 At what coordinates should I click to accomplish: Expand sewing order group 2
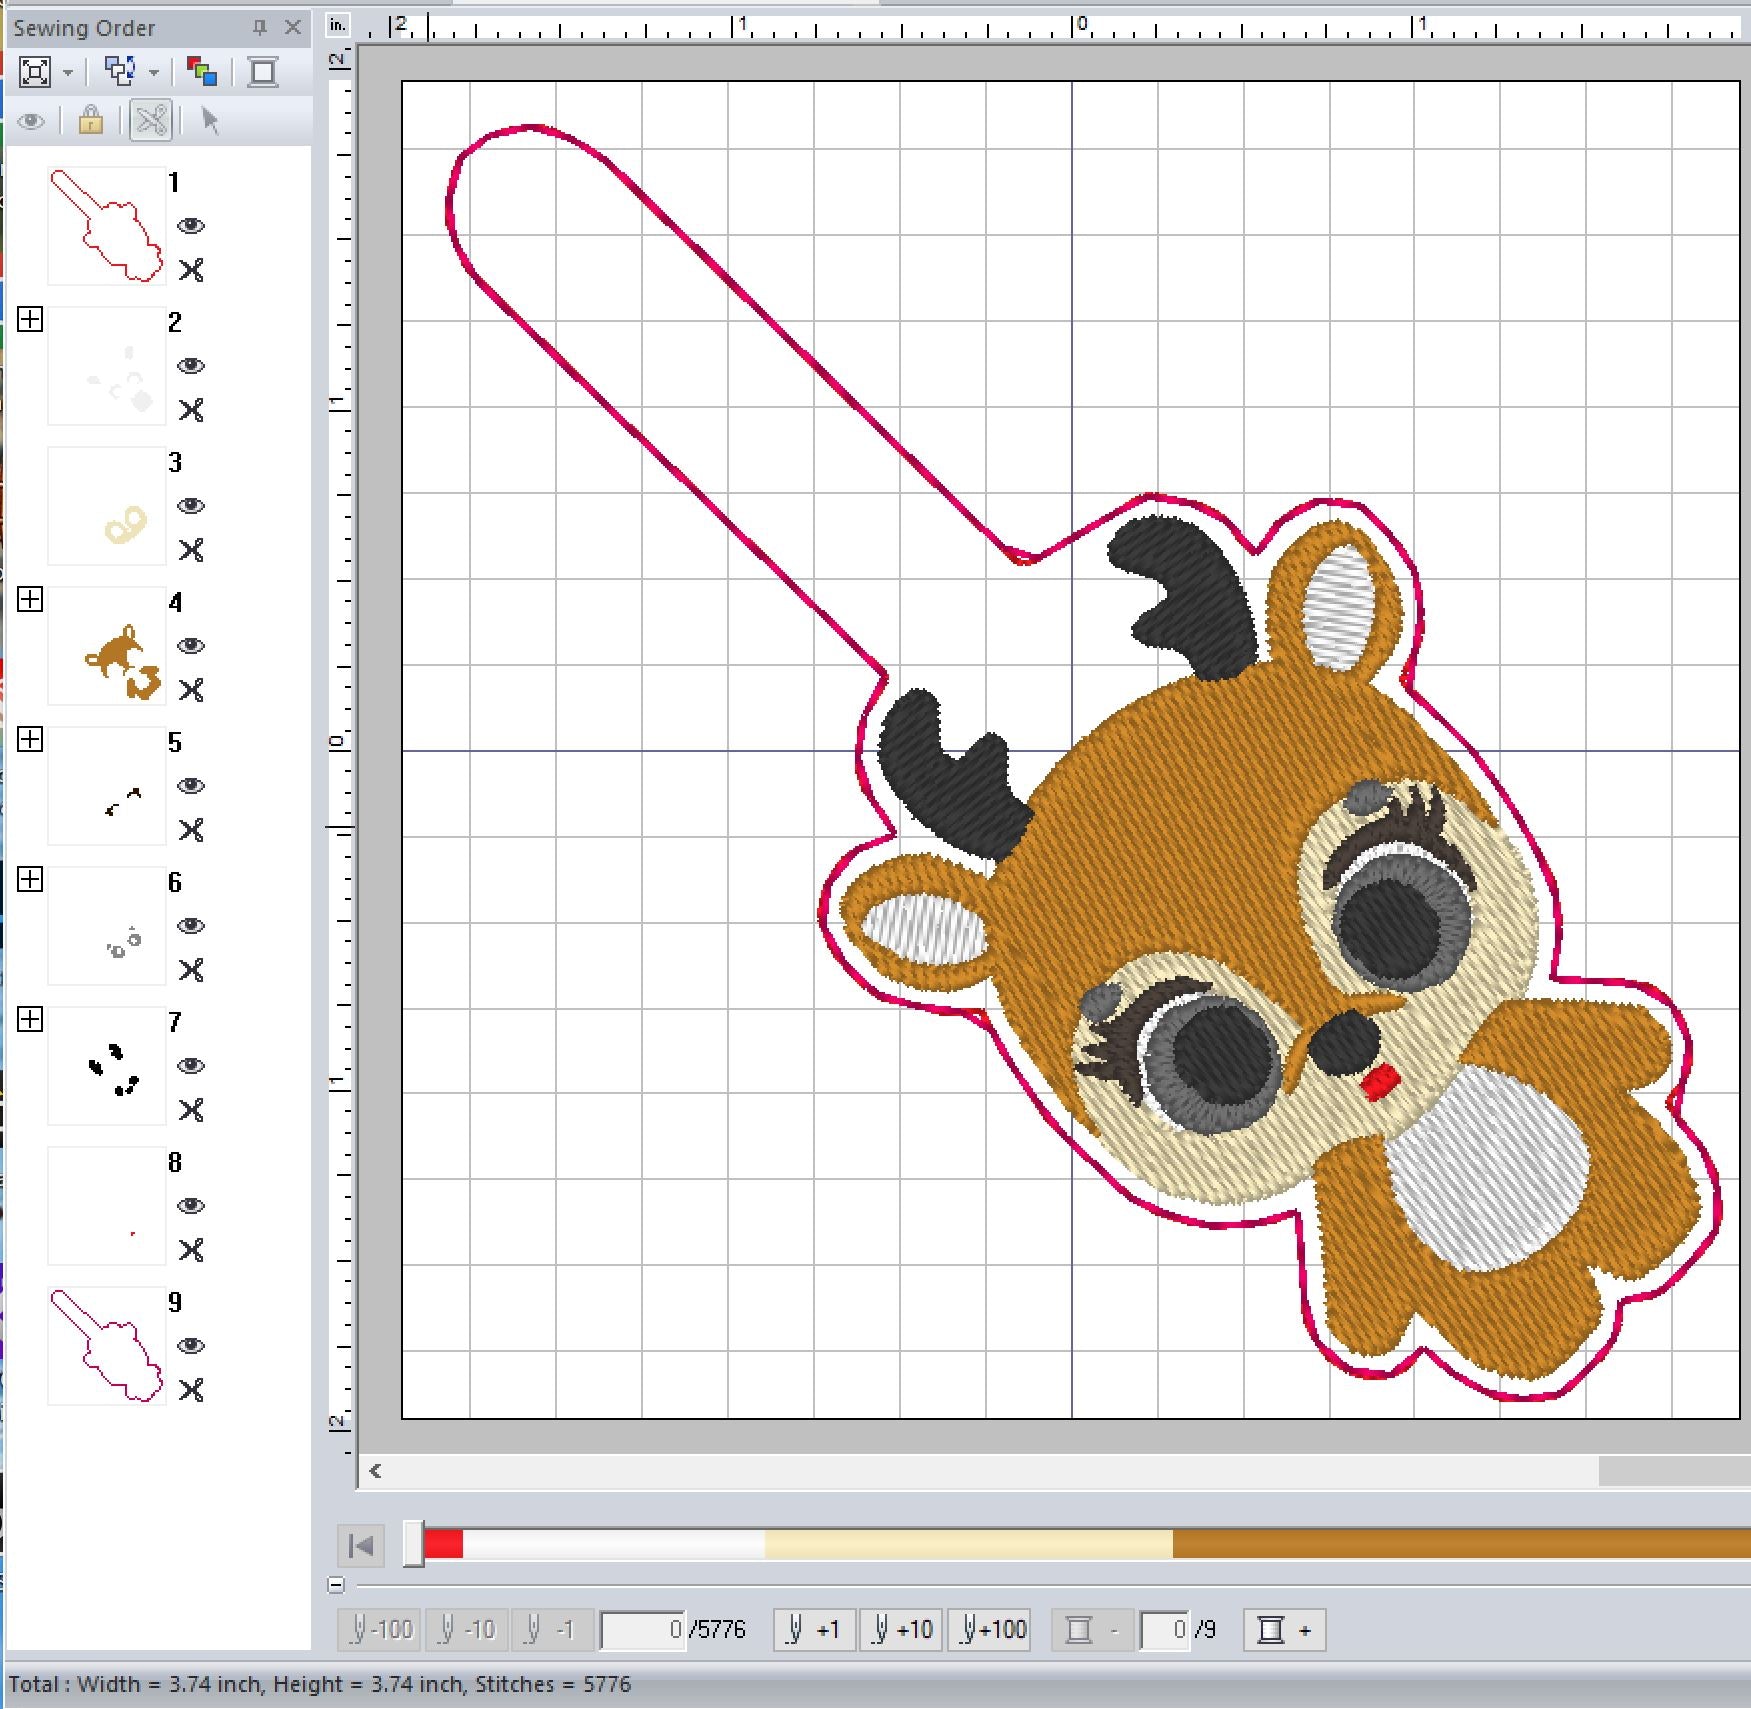[30, 319]
